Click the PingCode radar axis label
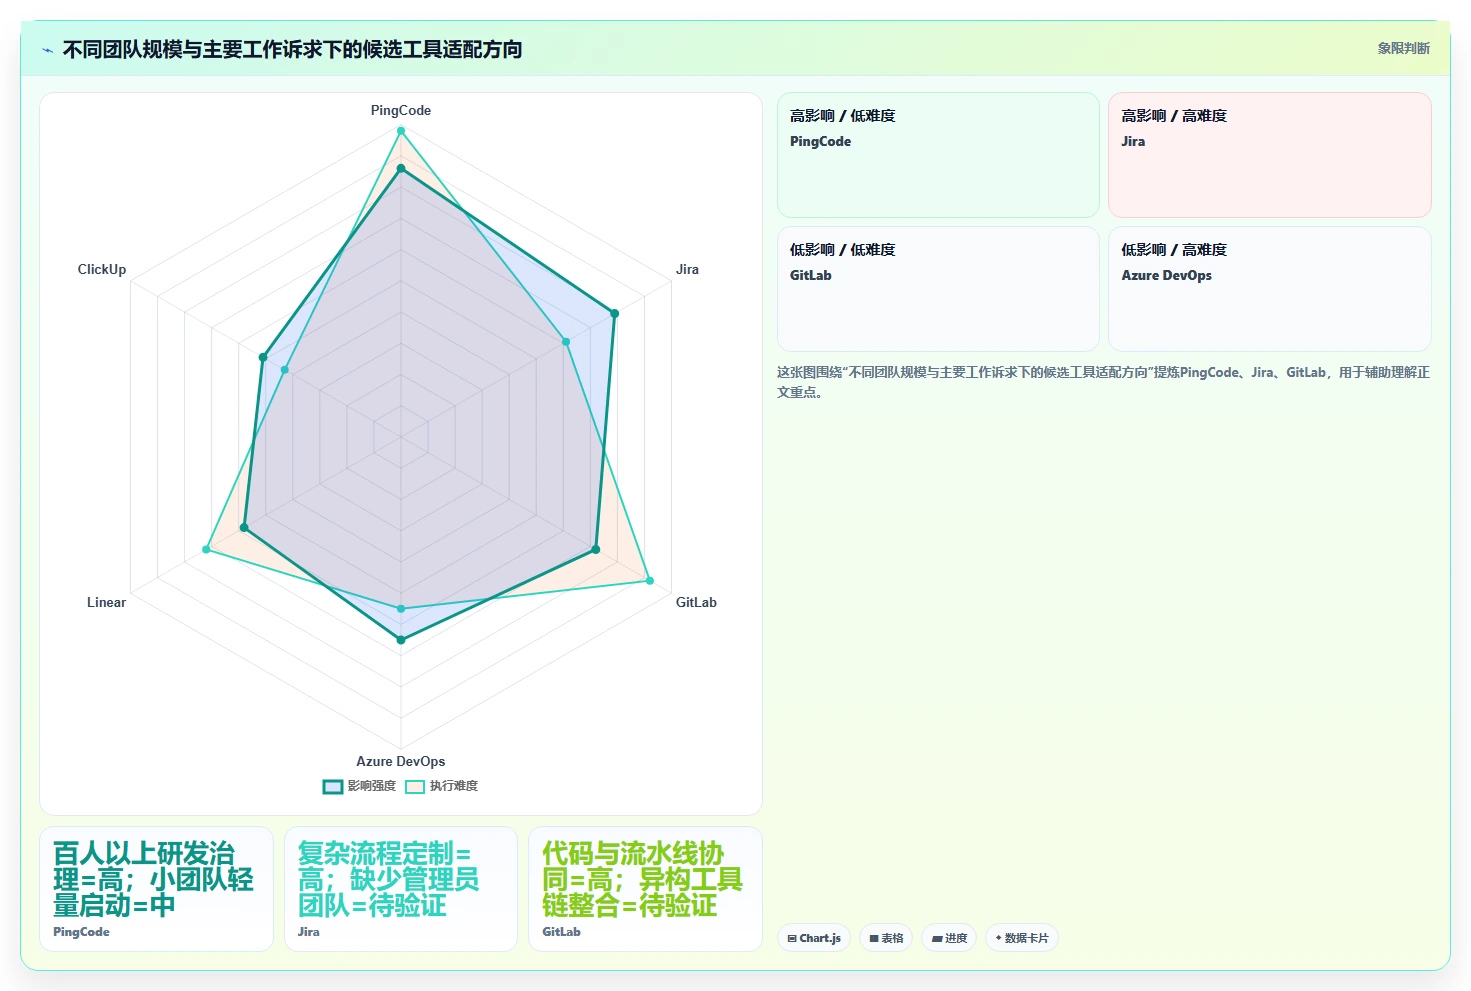The width and height of the screenshot is (1471, 991). (401, 110)
